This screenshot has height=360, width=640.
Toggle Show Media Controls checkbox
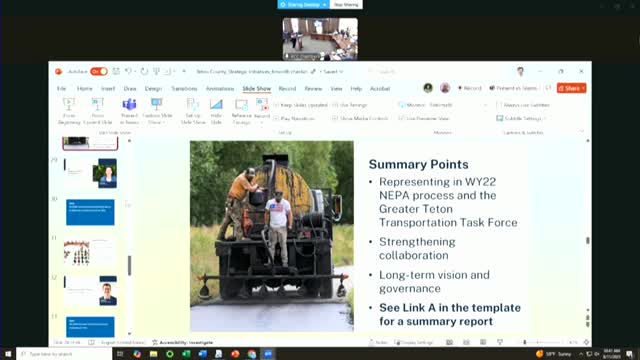pos(335,118)
